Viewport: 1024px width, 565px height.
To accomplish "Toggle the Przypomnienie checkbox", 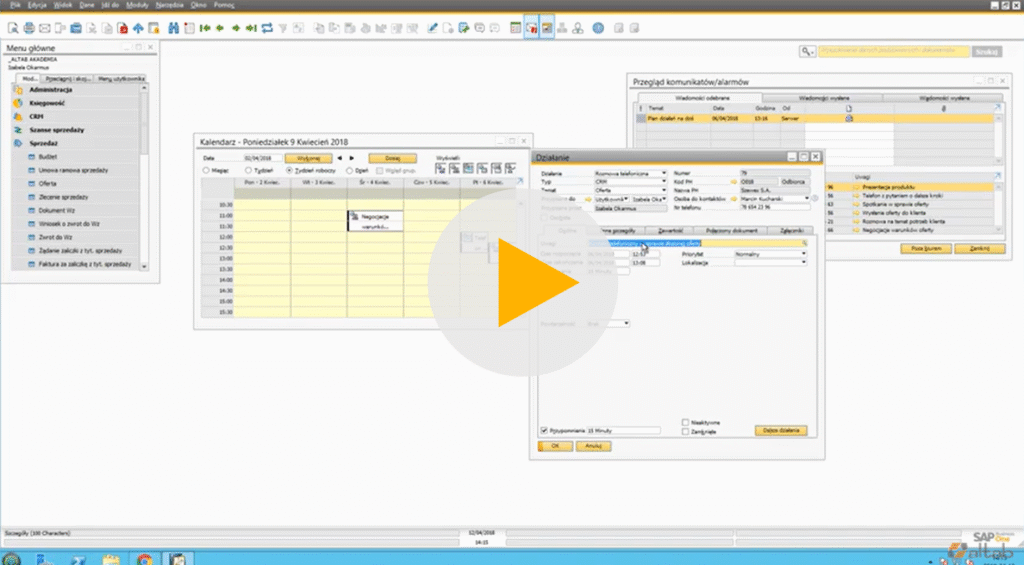I will click(544, 430).
